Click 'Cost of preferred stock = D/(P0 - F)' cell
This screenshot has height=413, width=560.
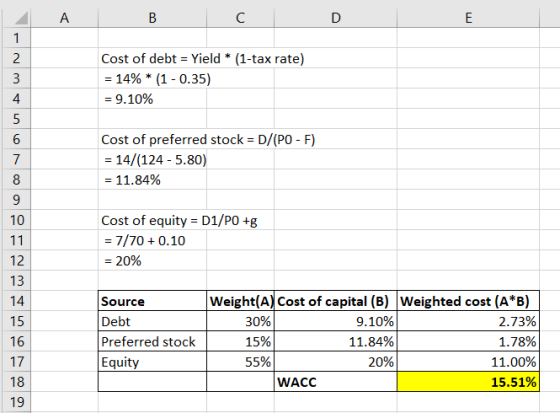[x=152, y=139]
